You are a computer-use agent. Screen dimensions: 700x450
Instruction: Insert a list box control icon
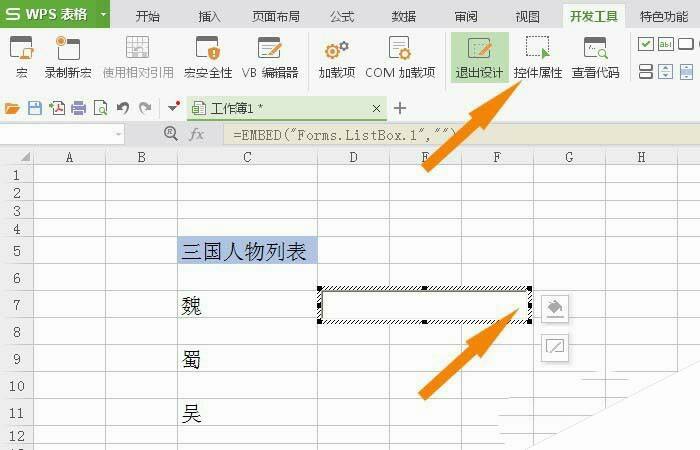coord(646,71)
